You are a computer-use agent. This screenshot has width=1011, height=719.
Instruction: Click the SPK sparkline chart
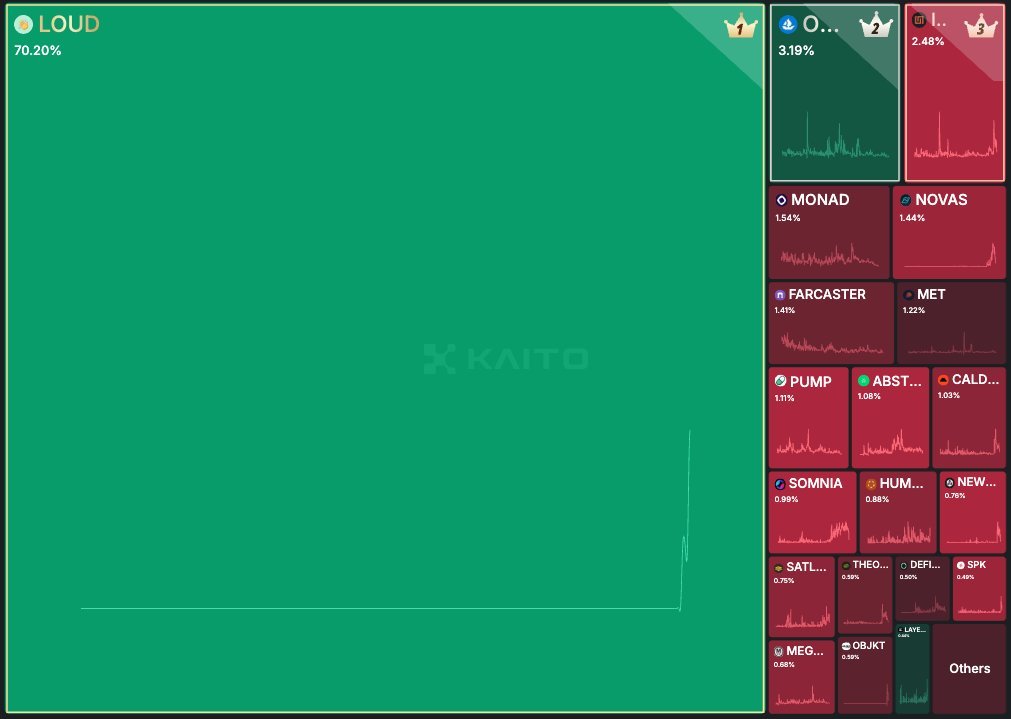click(979, 604)
